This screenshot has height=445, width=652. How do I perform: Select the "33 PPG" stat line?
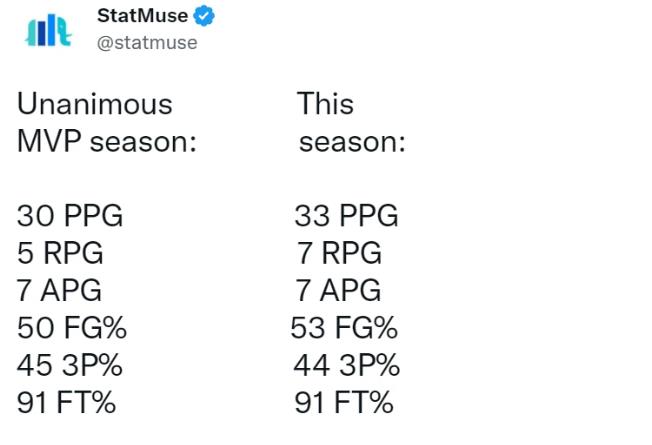click(x=346, y=215)
